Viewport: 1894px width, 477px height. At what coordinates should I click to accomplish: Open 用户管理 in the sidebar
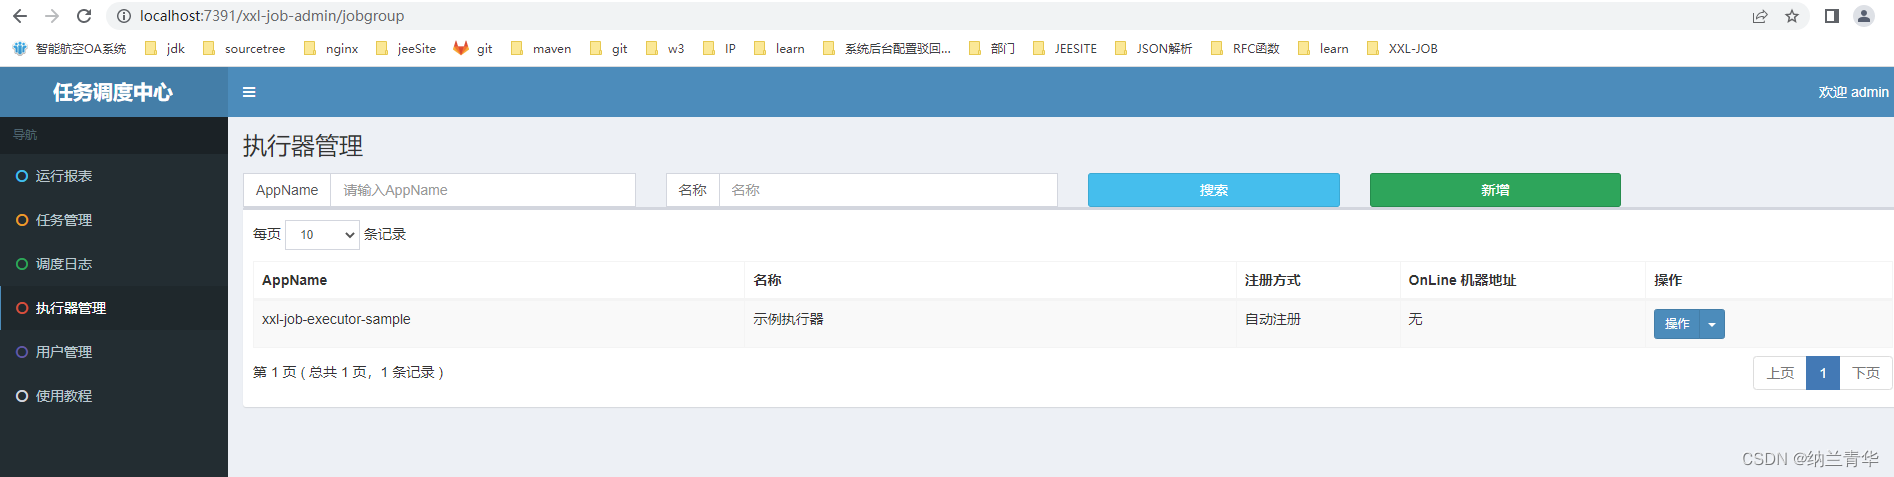[114, 352]
